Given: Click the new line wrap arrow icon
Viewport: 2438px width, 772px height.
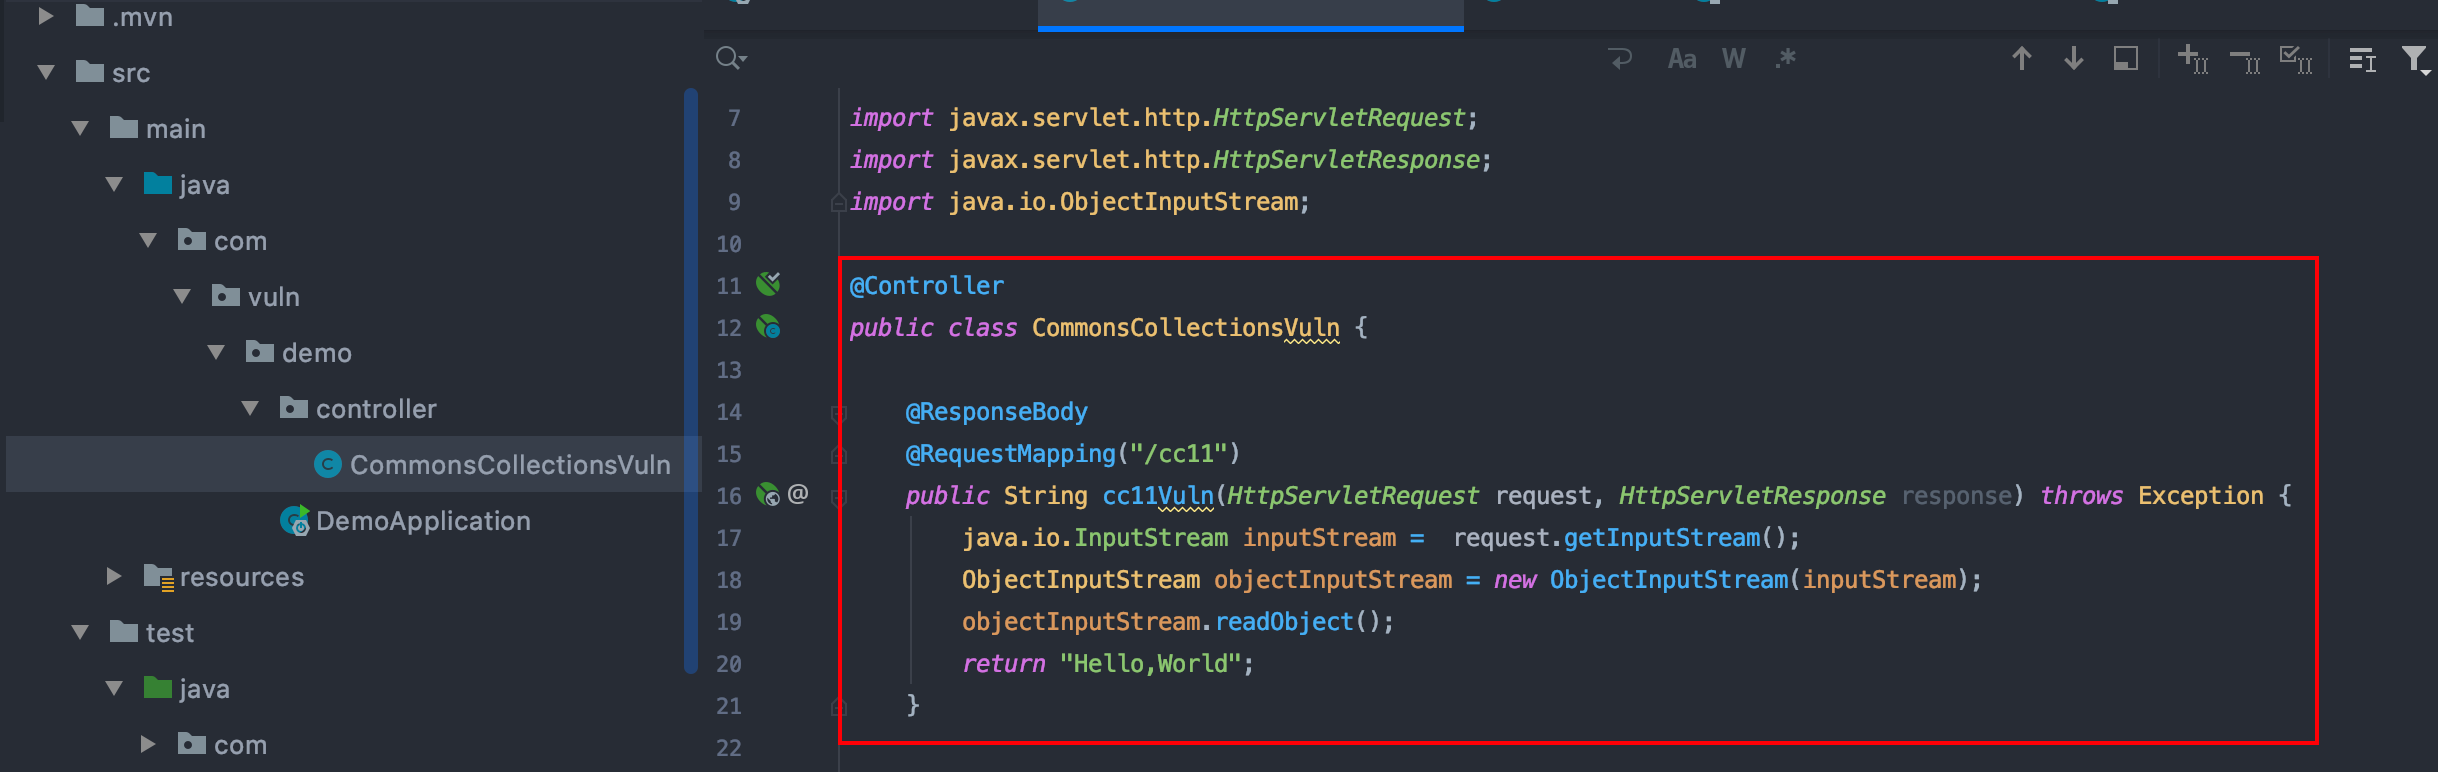Looking at the screenshot, I should pyautogui.click(x=1620, y=59).
